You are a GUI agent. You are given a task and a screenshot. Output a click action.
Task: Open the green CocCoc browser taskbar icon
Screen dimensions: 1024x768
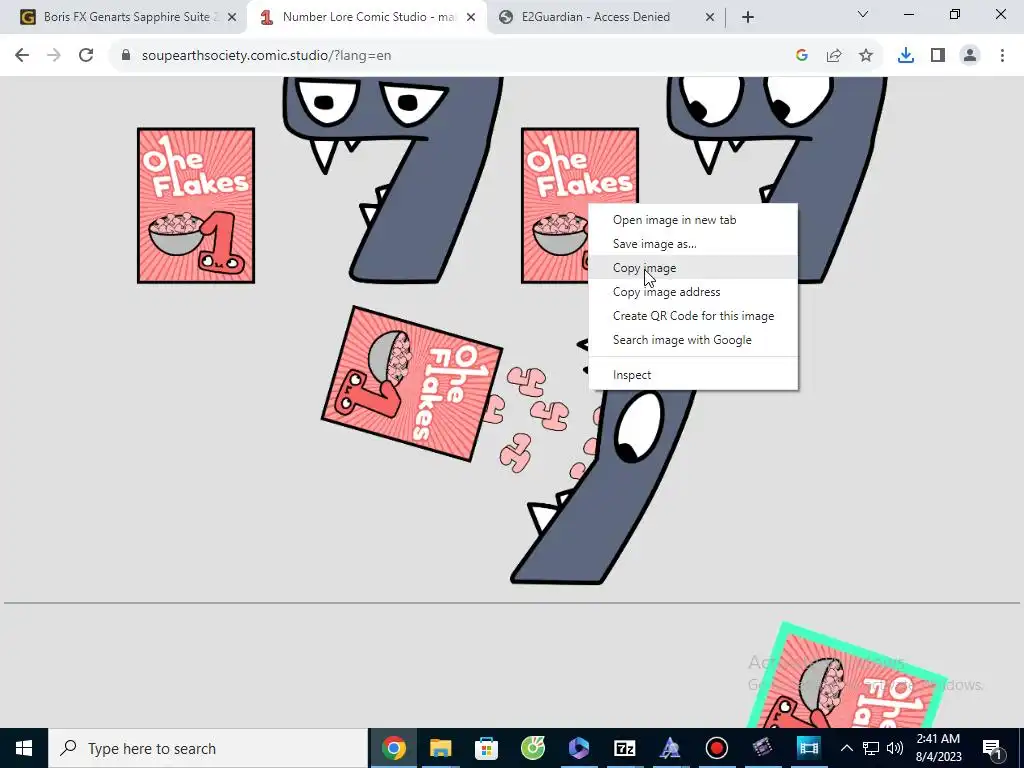pyautogui.click(x=532, y=748)
